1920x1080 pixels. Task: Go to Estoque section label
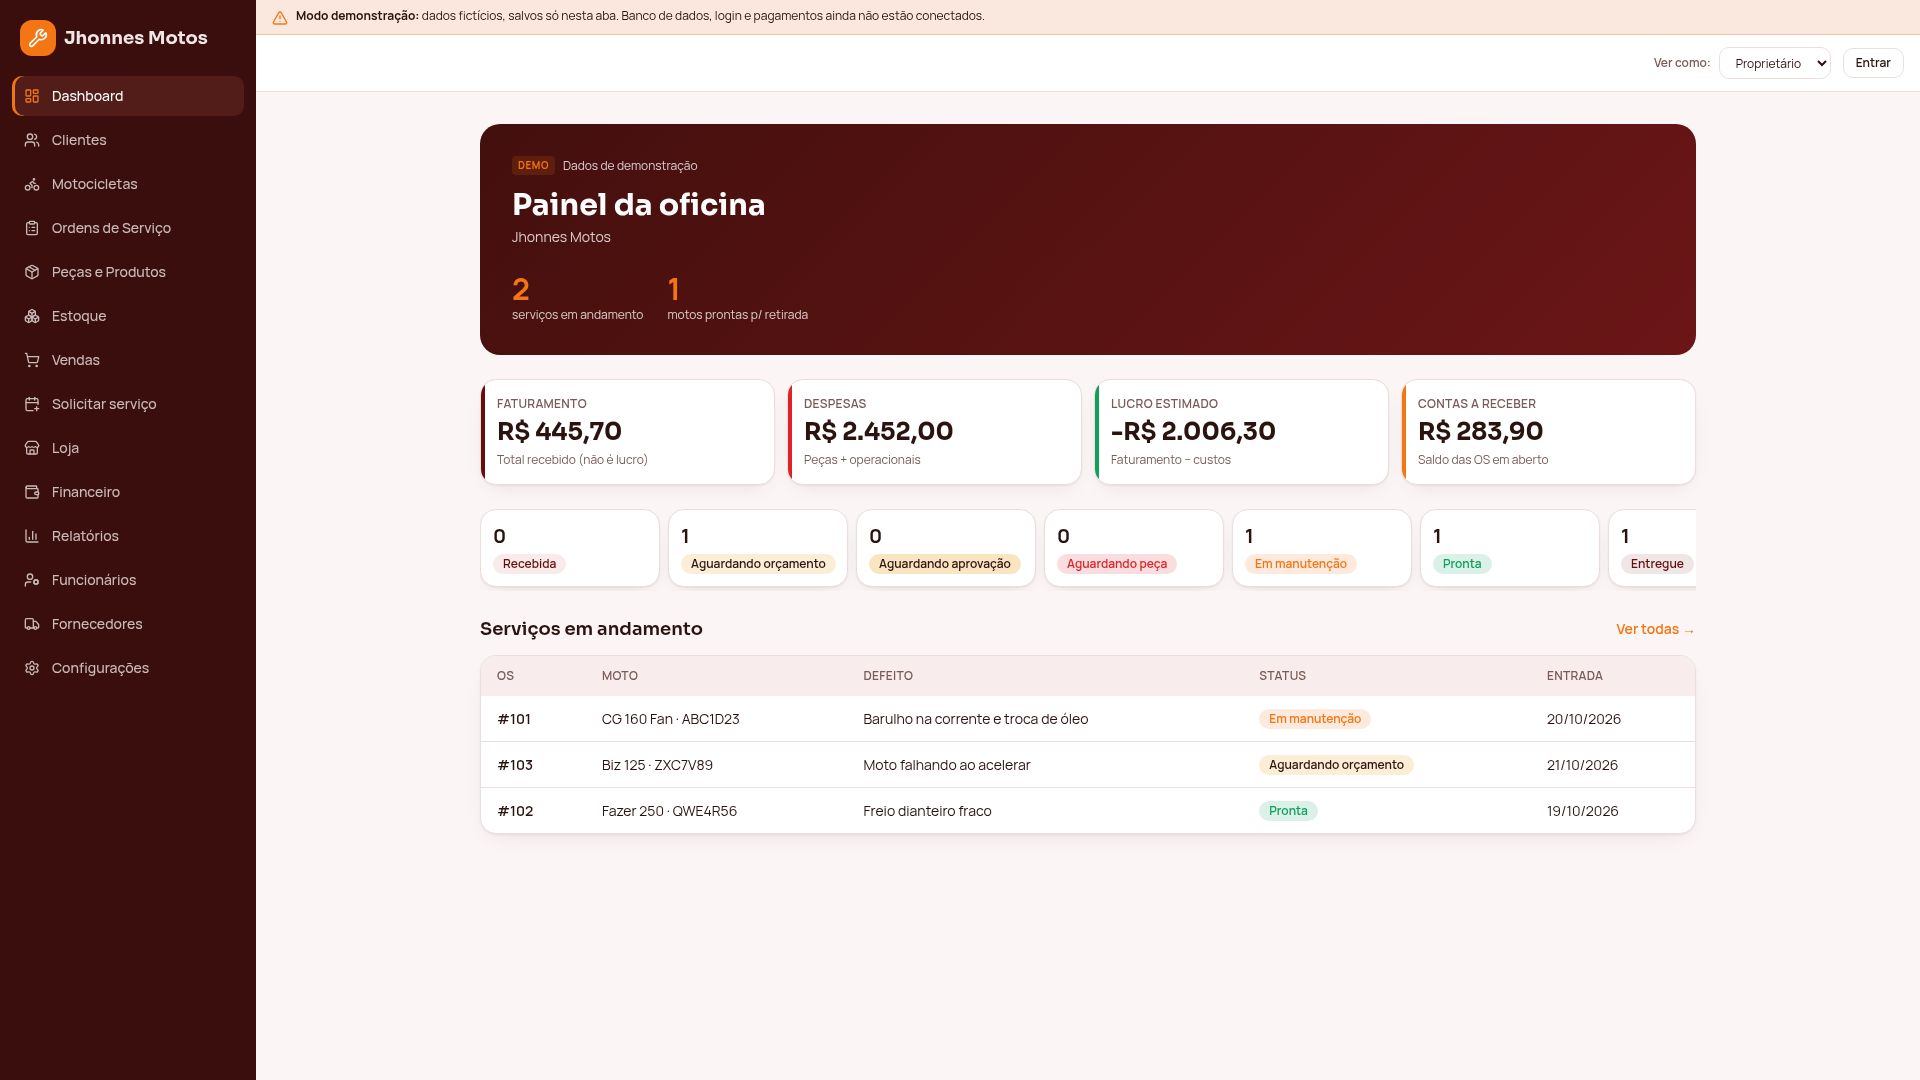(x=79, y=316)
